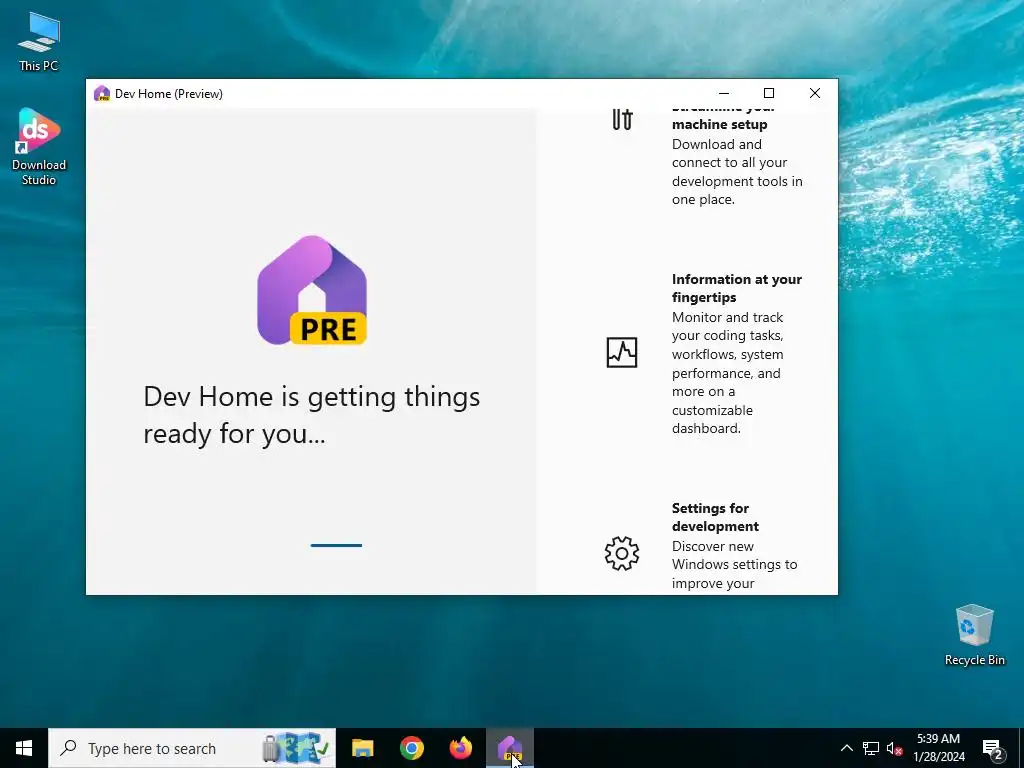The width and height of the screenshot is (1024, 768).
Task: Click the Dev Home PRE logo
Action: (312, 290)
